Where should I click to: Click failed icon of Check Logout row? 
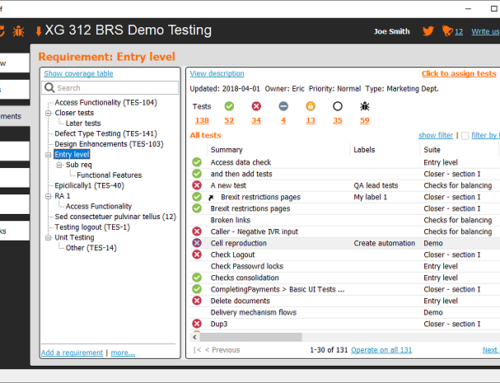(x=197, y=254)
